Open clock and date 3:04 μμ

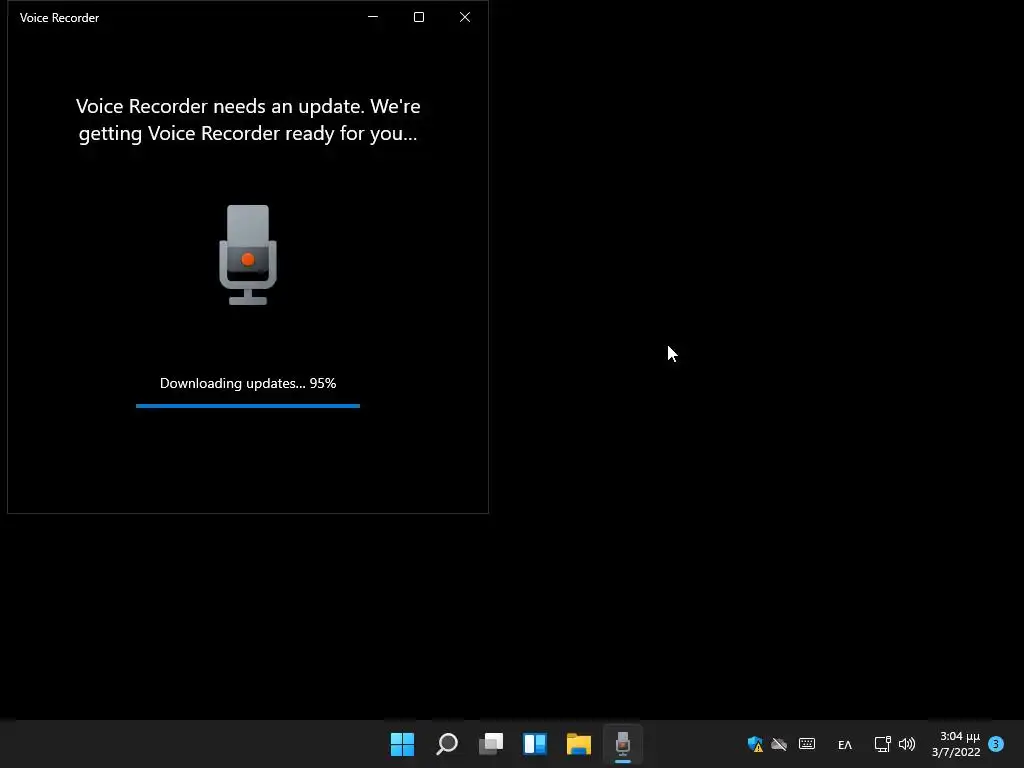956,744
